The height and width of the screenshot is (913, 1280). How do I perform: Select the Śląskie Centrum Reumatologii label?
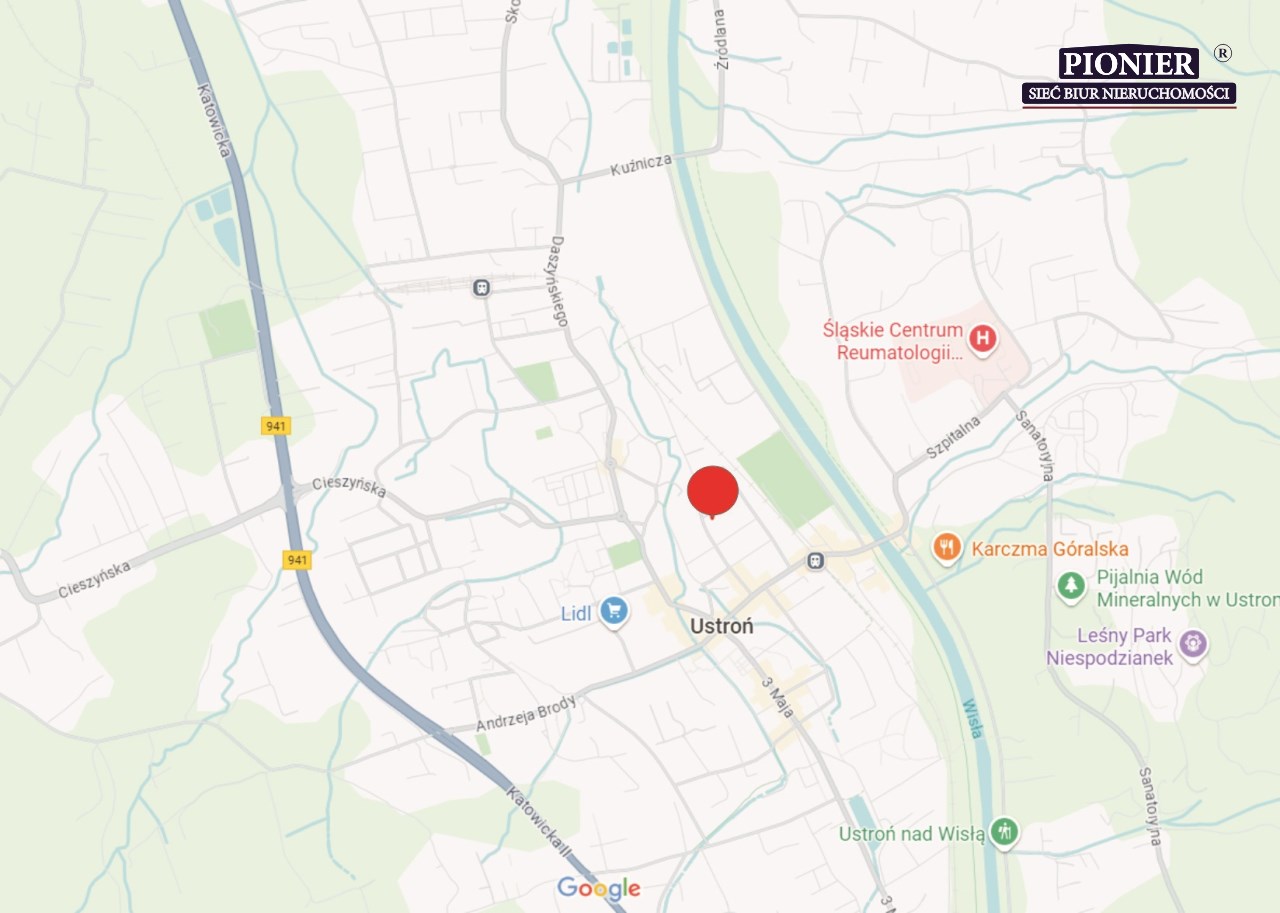(x=893, y=341)
